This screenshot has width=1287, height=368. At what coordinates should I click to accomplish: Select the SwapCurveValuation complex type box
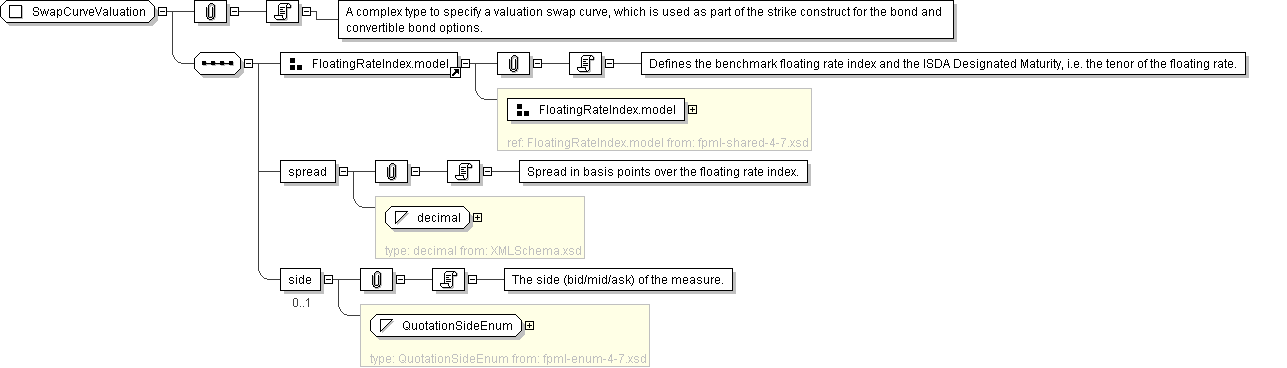point(80,13)
